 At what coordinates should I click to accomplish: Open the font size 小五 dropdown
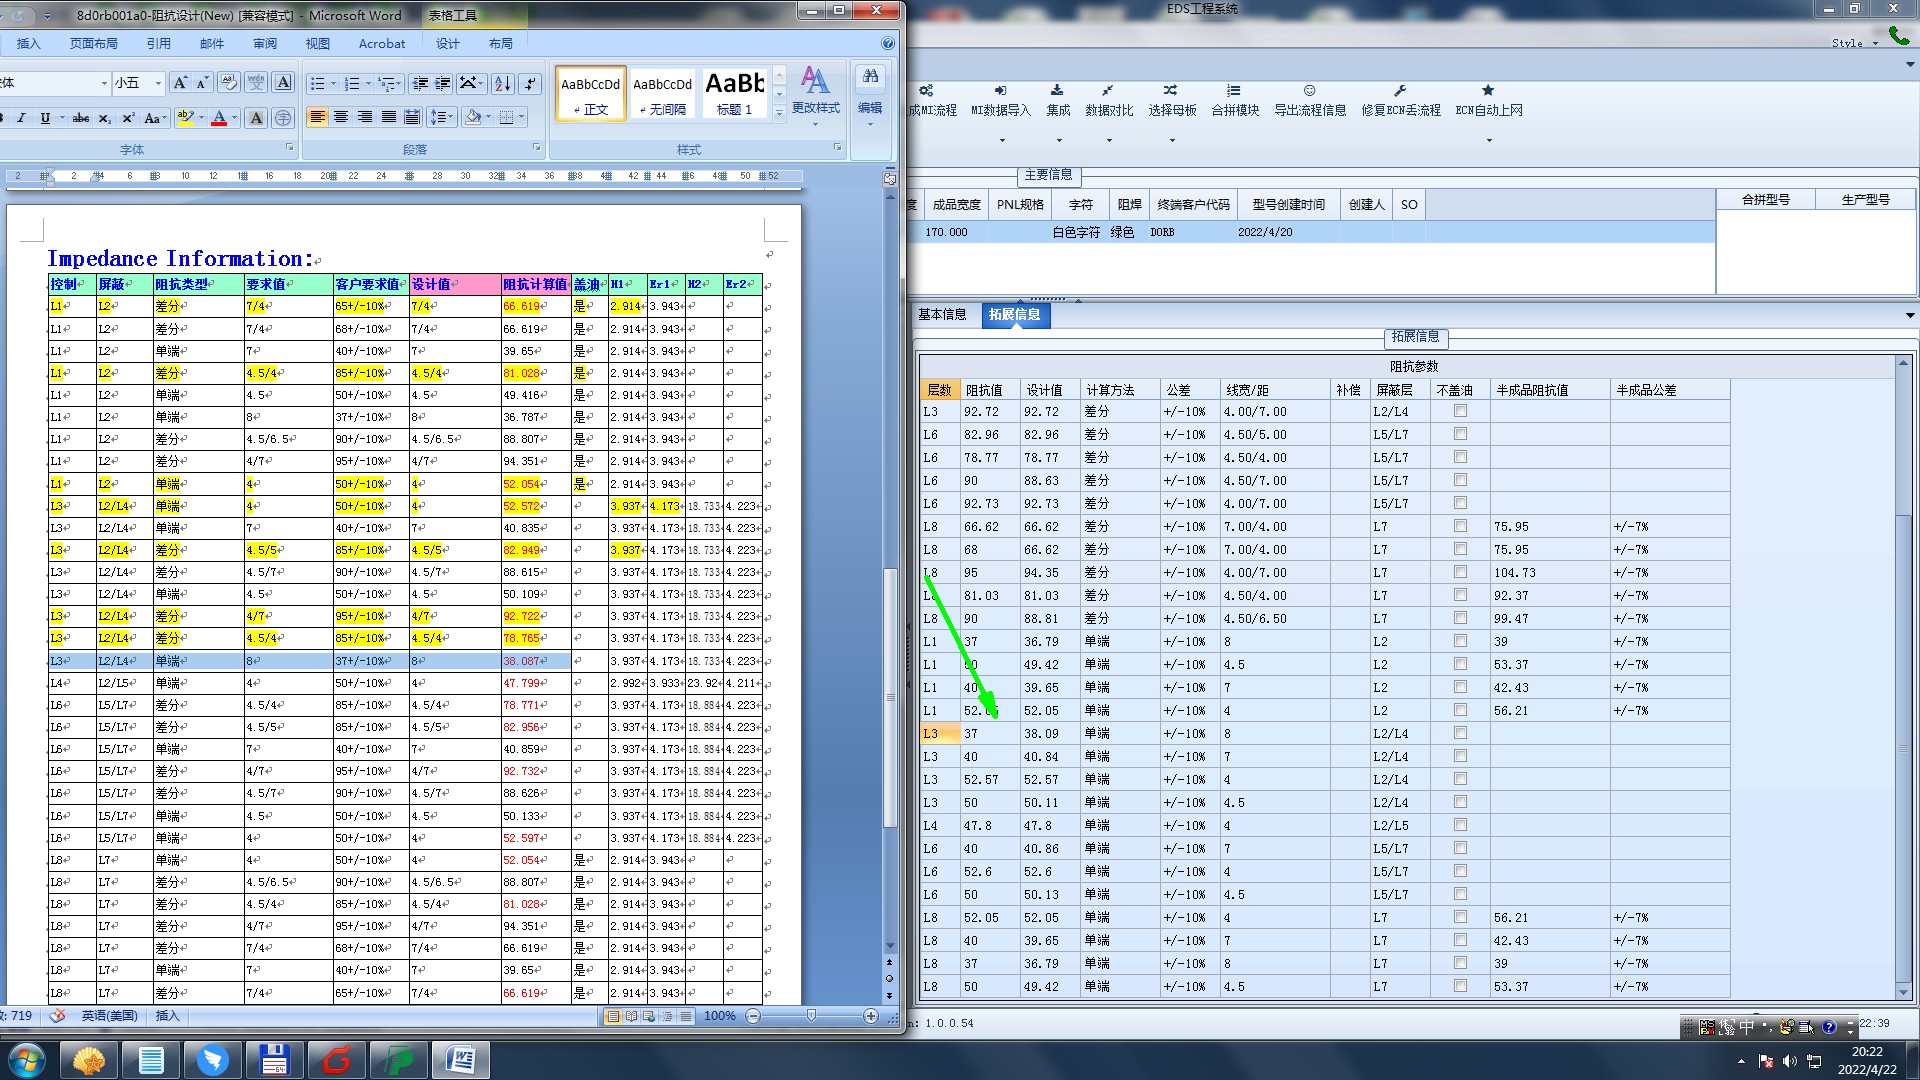coord(158,84)
